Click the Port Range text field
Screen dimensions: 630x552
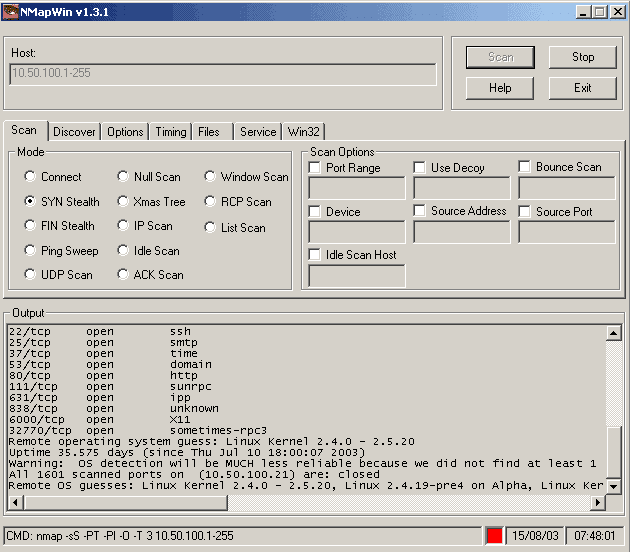point(357,188)
